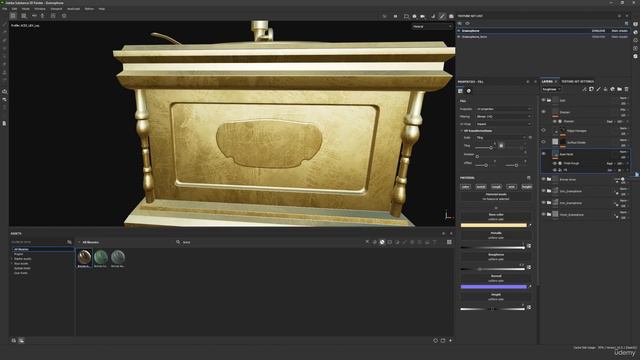Switch Assets panel to grid view icon
Screen dimensions: 640x360
(x=449, y=242)
